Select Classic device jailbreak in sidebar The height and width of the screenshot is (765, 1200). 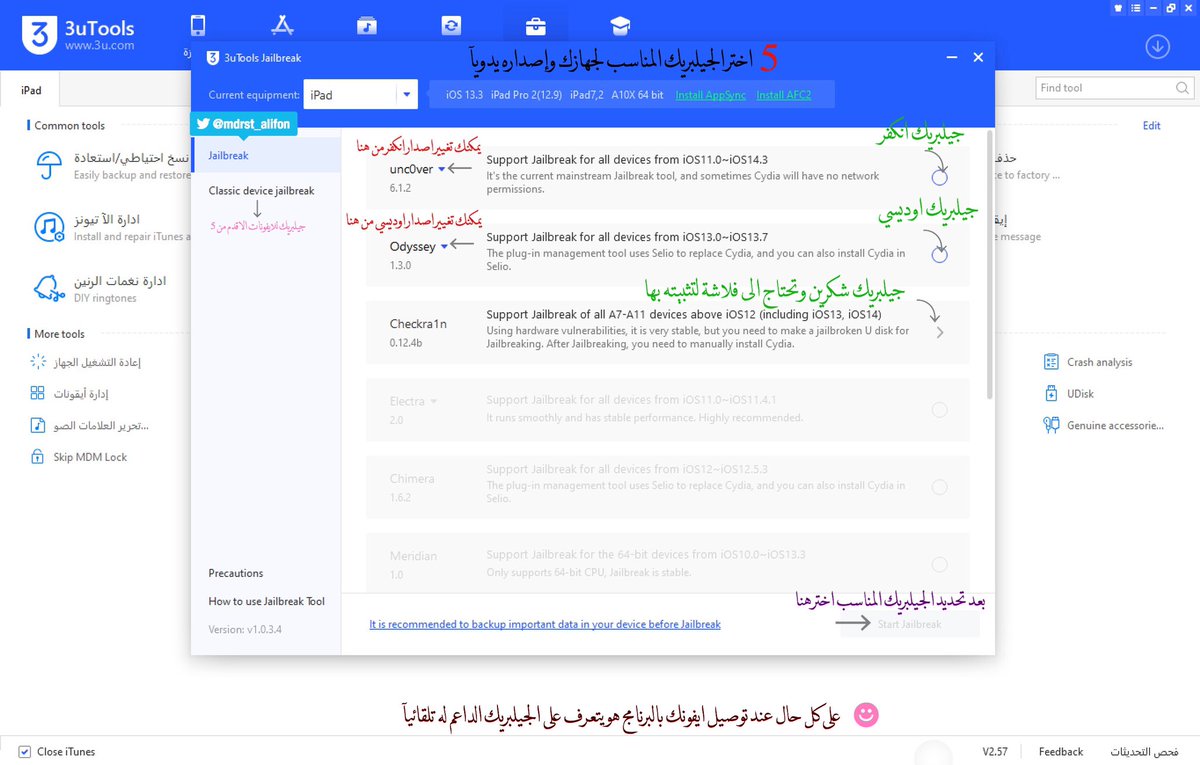pyautogui.click(x=261, y=190)
